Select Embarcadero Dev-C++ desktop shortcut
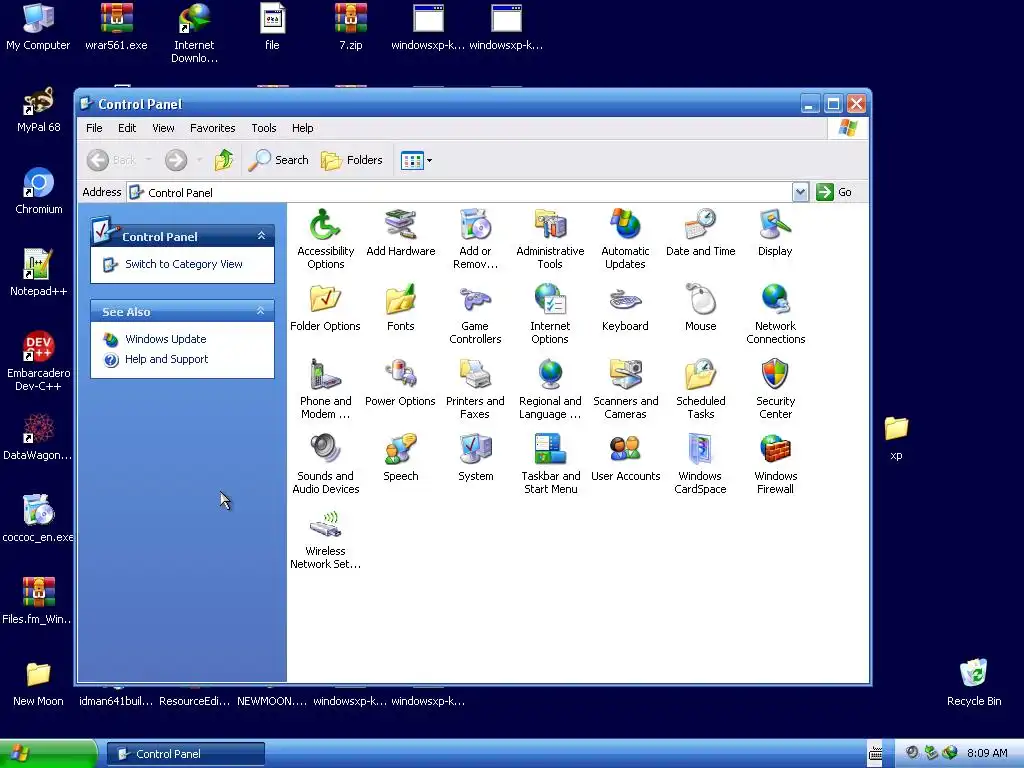1024x768 pixels. click(39, 360)
